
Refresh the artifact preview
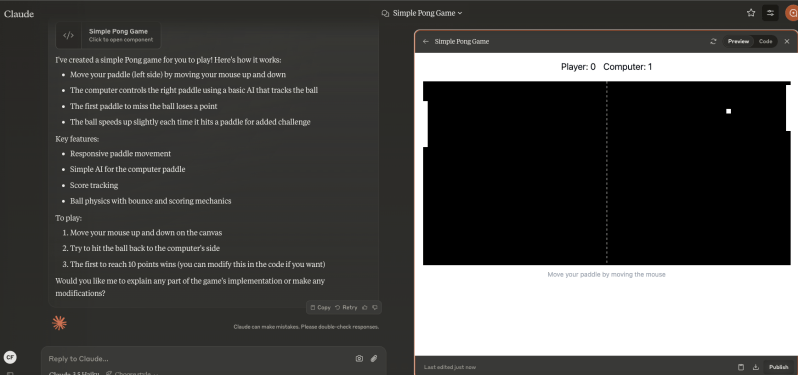click(x=713, y=42)
